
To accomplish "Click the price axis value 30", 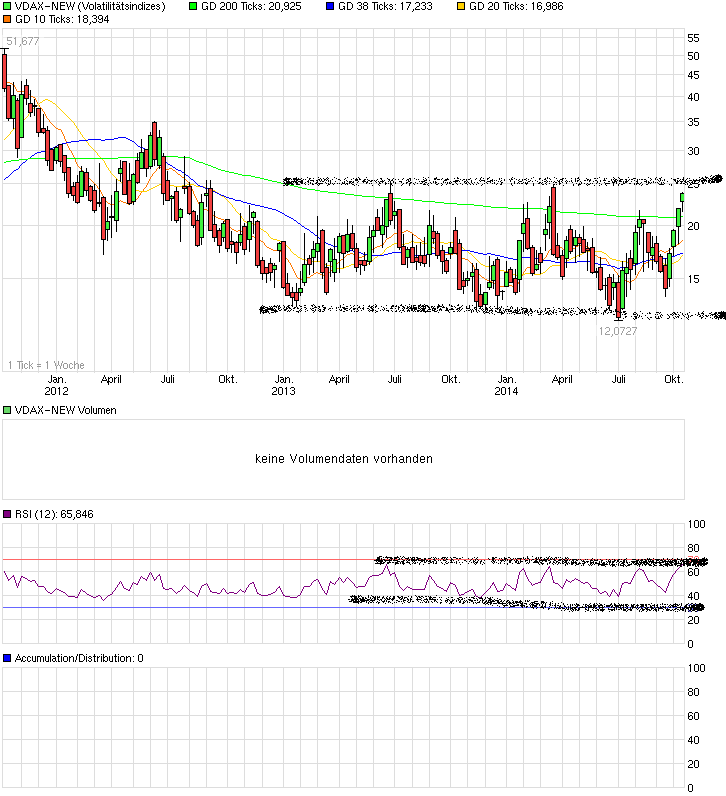I will point(693,151).
